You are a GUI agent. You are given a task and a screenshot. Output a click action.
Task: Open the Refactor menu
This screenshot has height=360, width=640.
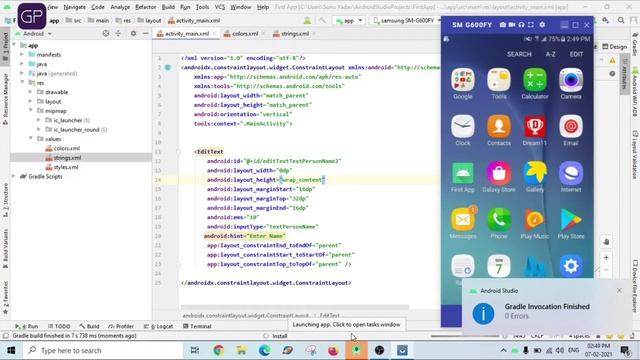click(145, 7)
